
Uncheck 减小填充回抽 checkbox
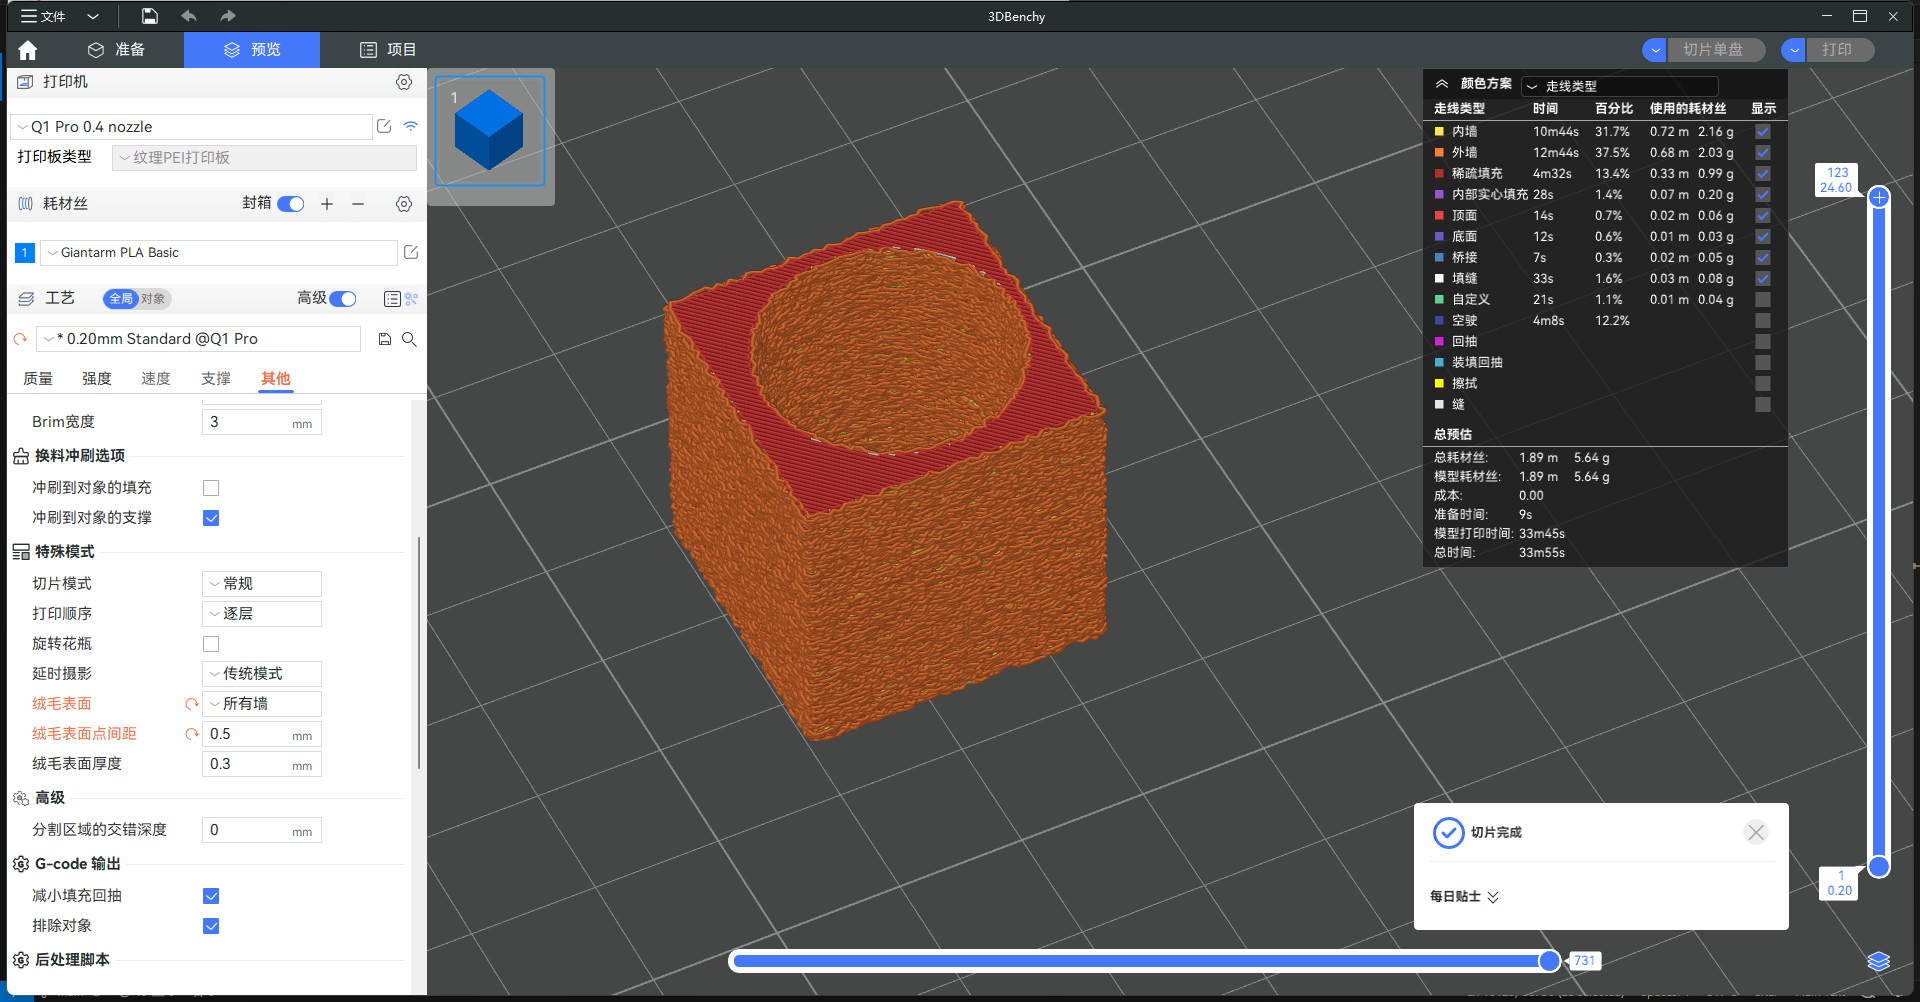click(x=211, y=896)
